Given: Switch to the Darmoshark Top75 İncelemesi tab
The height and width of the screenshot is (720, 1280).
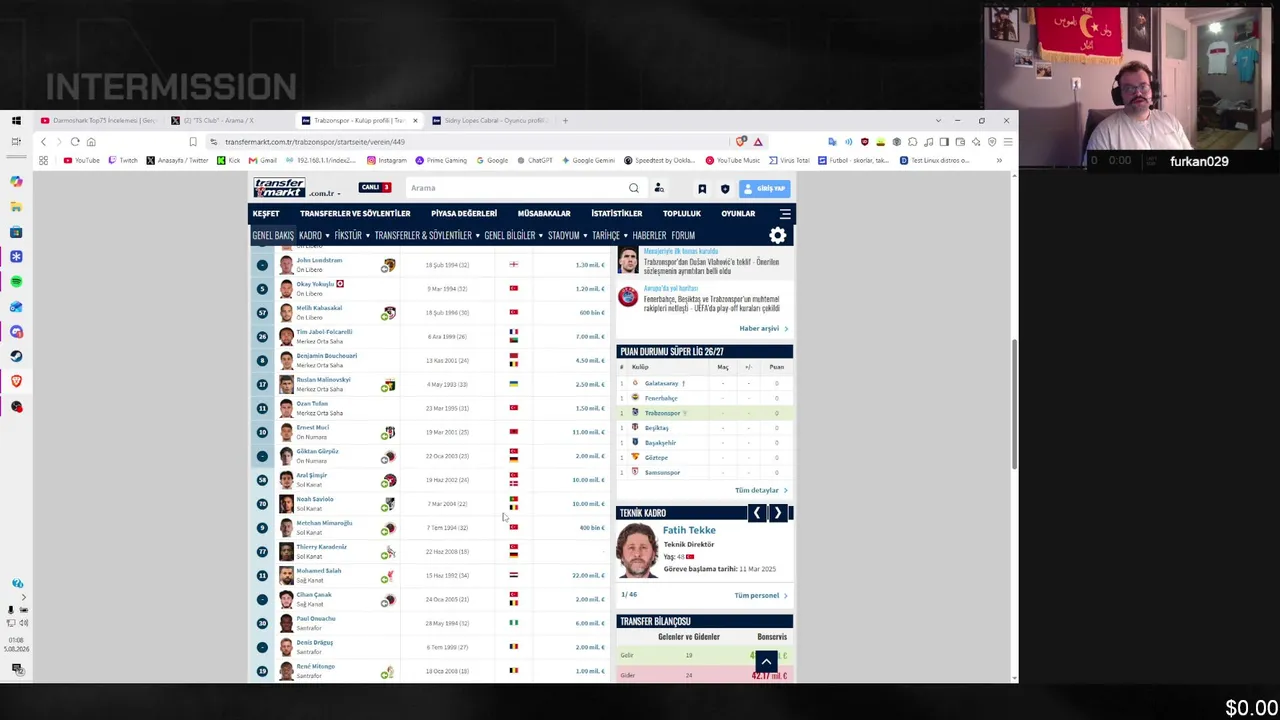Looking at the screenshot, I should click(x=97, y=121).
